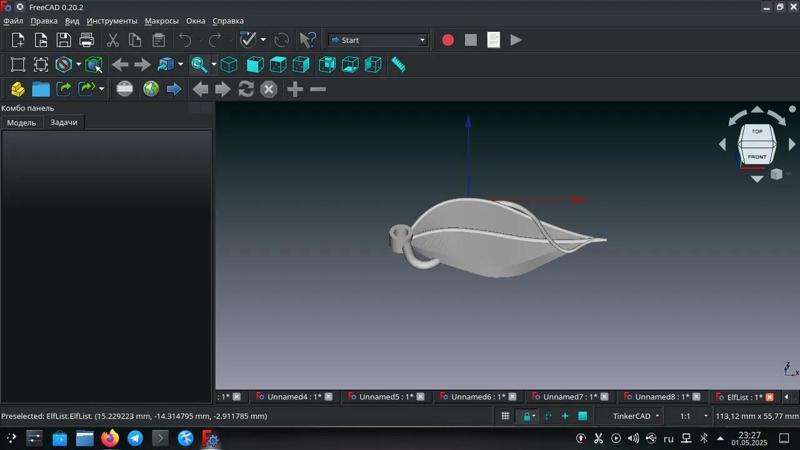This screenshot has width=800, height=450.
Task: Open the Вид menu
Action: [x=72, y=21]
